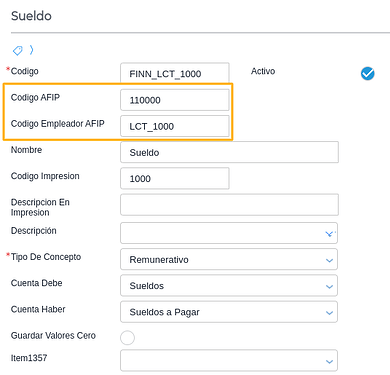Viewport: 390px width, 375px height.
Task: Toggle the Guardar Valores Cero checkbox
Action: pyautogui.click(x=127, y=338)
